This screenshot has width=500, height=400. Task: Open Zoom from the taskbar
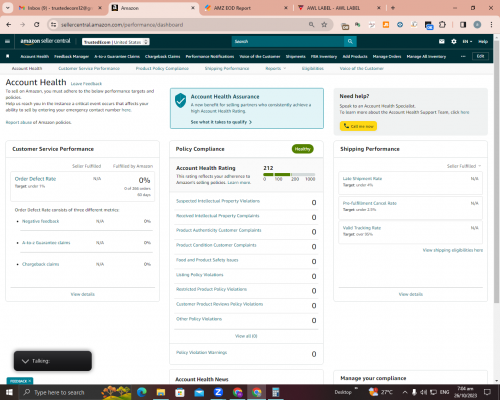pyautogui.click(x=218, y=392)
